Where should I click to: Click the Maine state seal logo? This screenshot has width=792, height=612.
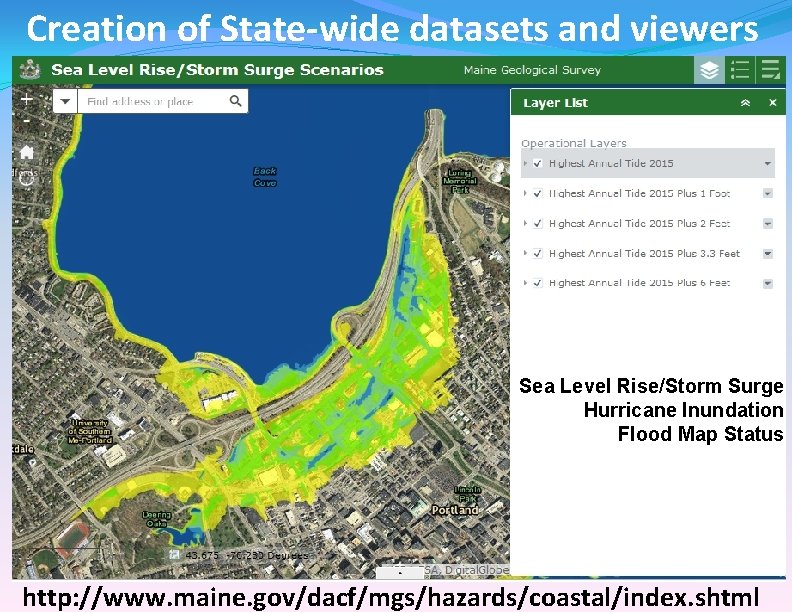[x=30, y=70]
